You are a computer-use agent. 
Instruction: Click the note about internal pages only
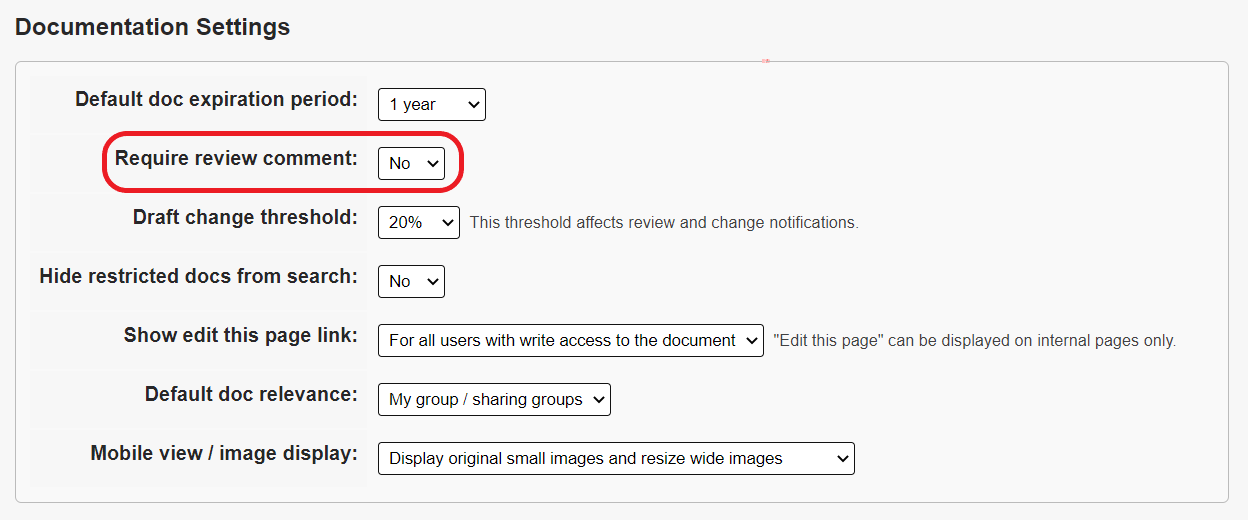pyautogui.click(x=975, y=341)
